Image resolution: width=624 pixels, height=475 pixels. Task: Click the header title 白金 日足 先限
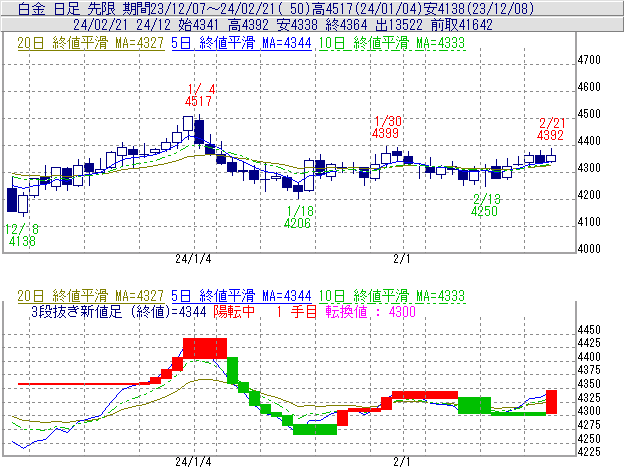pos(66,9)
